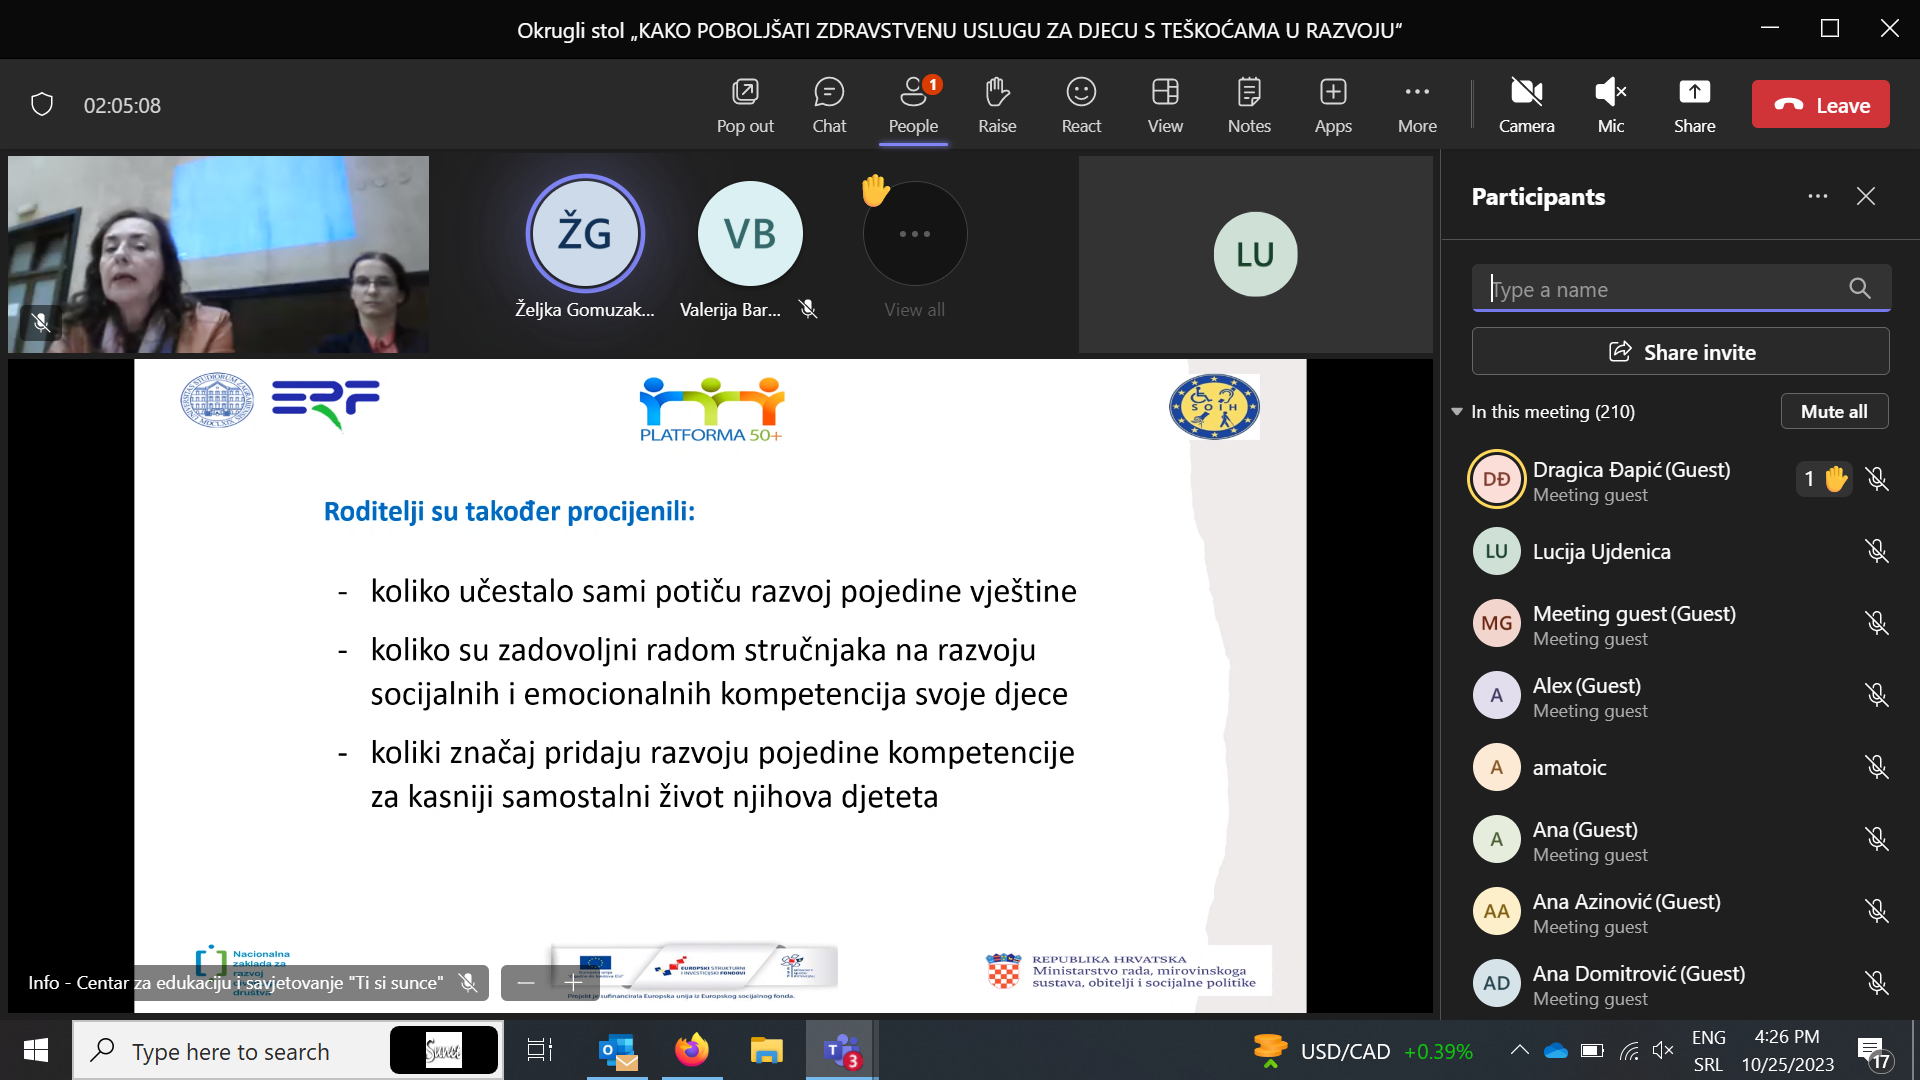Click Share invite button
Screen dimensions: 1920x1080
(x=1680, y=352)
